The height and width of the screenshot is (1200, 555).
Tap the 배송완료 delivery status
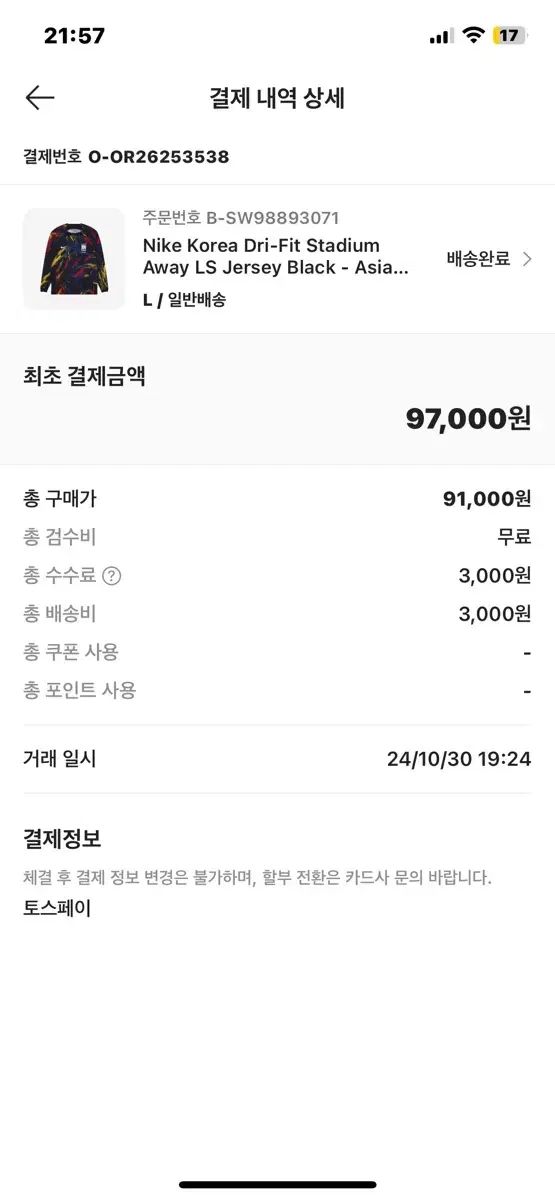click(x=478, y=259)
